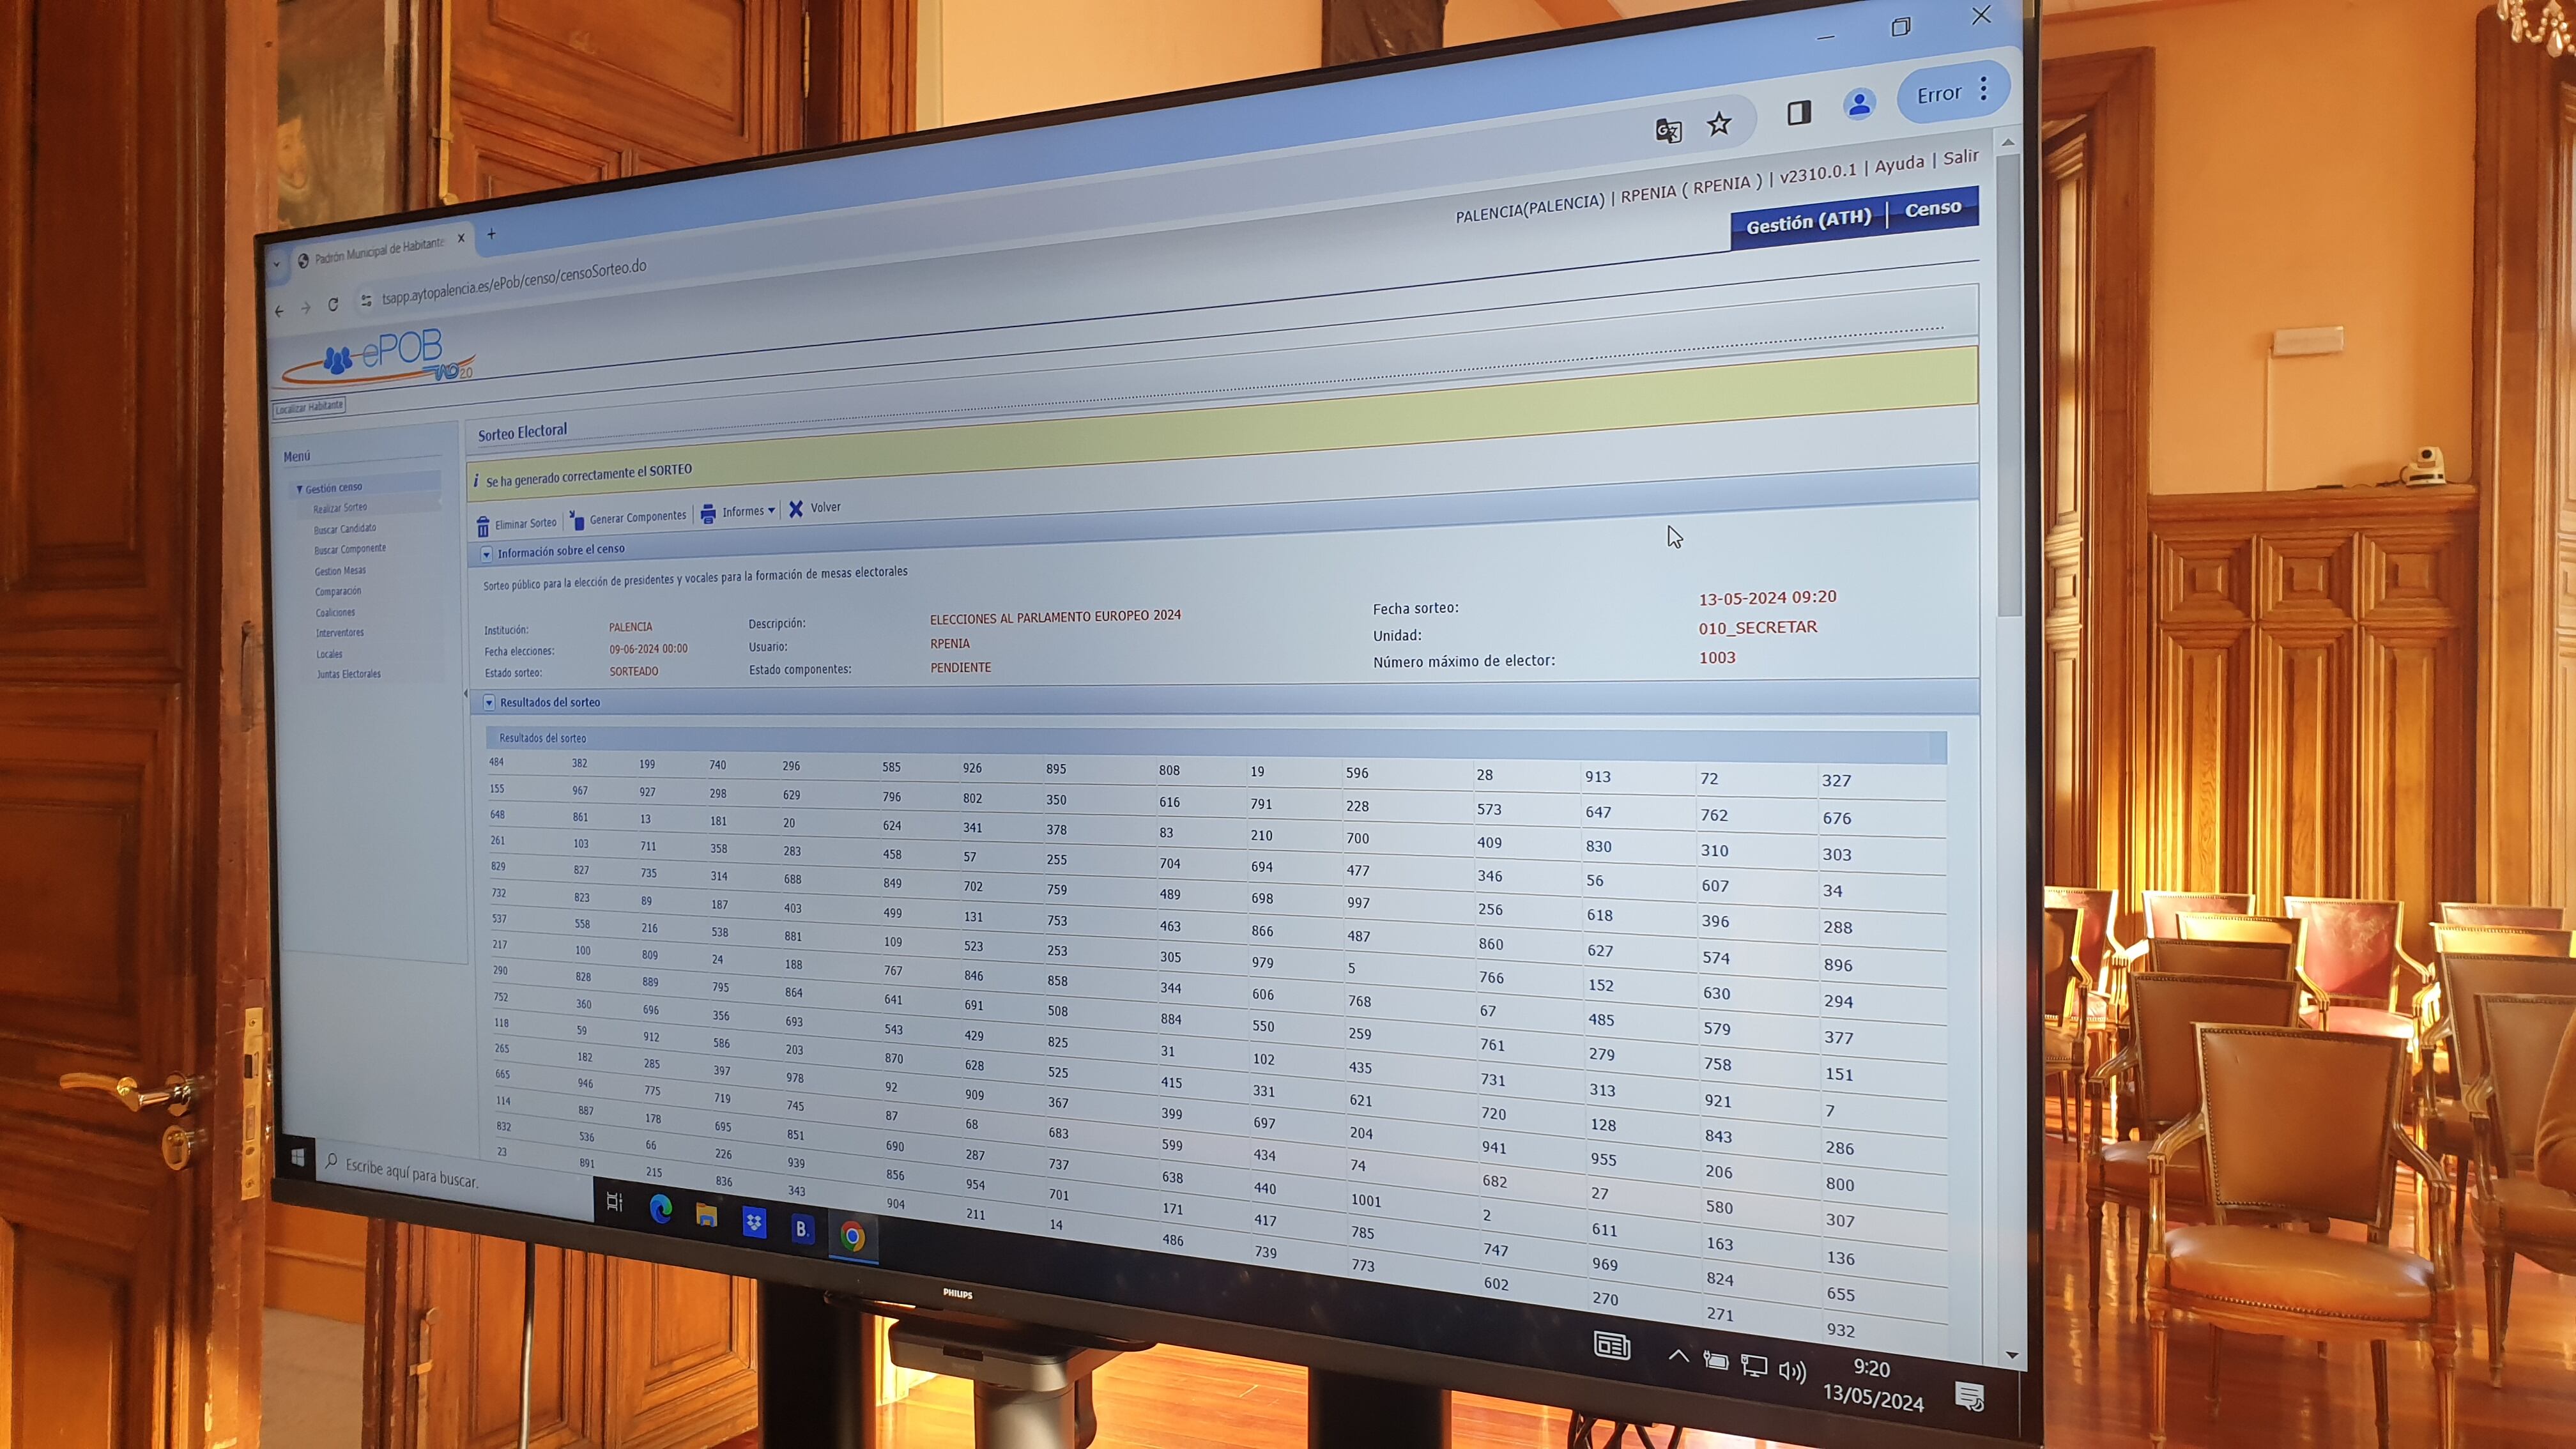Image resolution: width=2576 pixels, height=1449 pixels.
Task: Open Task View on the taskbar
Action: click(614, 1201)
